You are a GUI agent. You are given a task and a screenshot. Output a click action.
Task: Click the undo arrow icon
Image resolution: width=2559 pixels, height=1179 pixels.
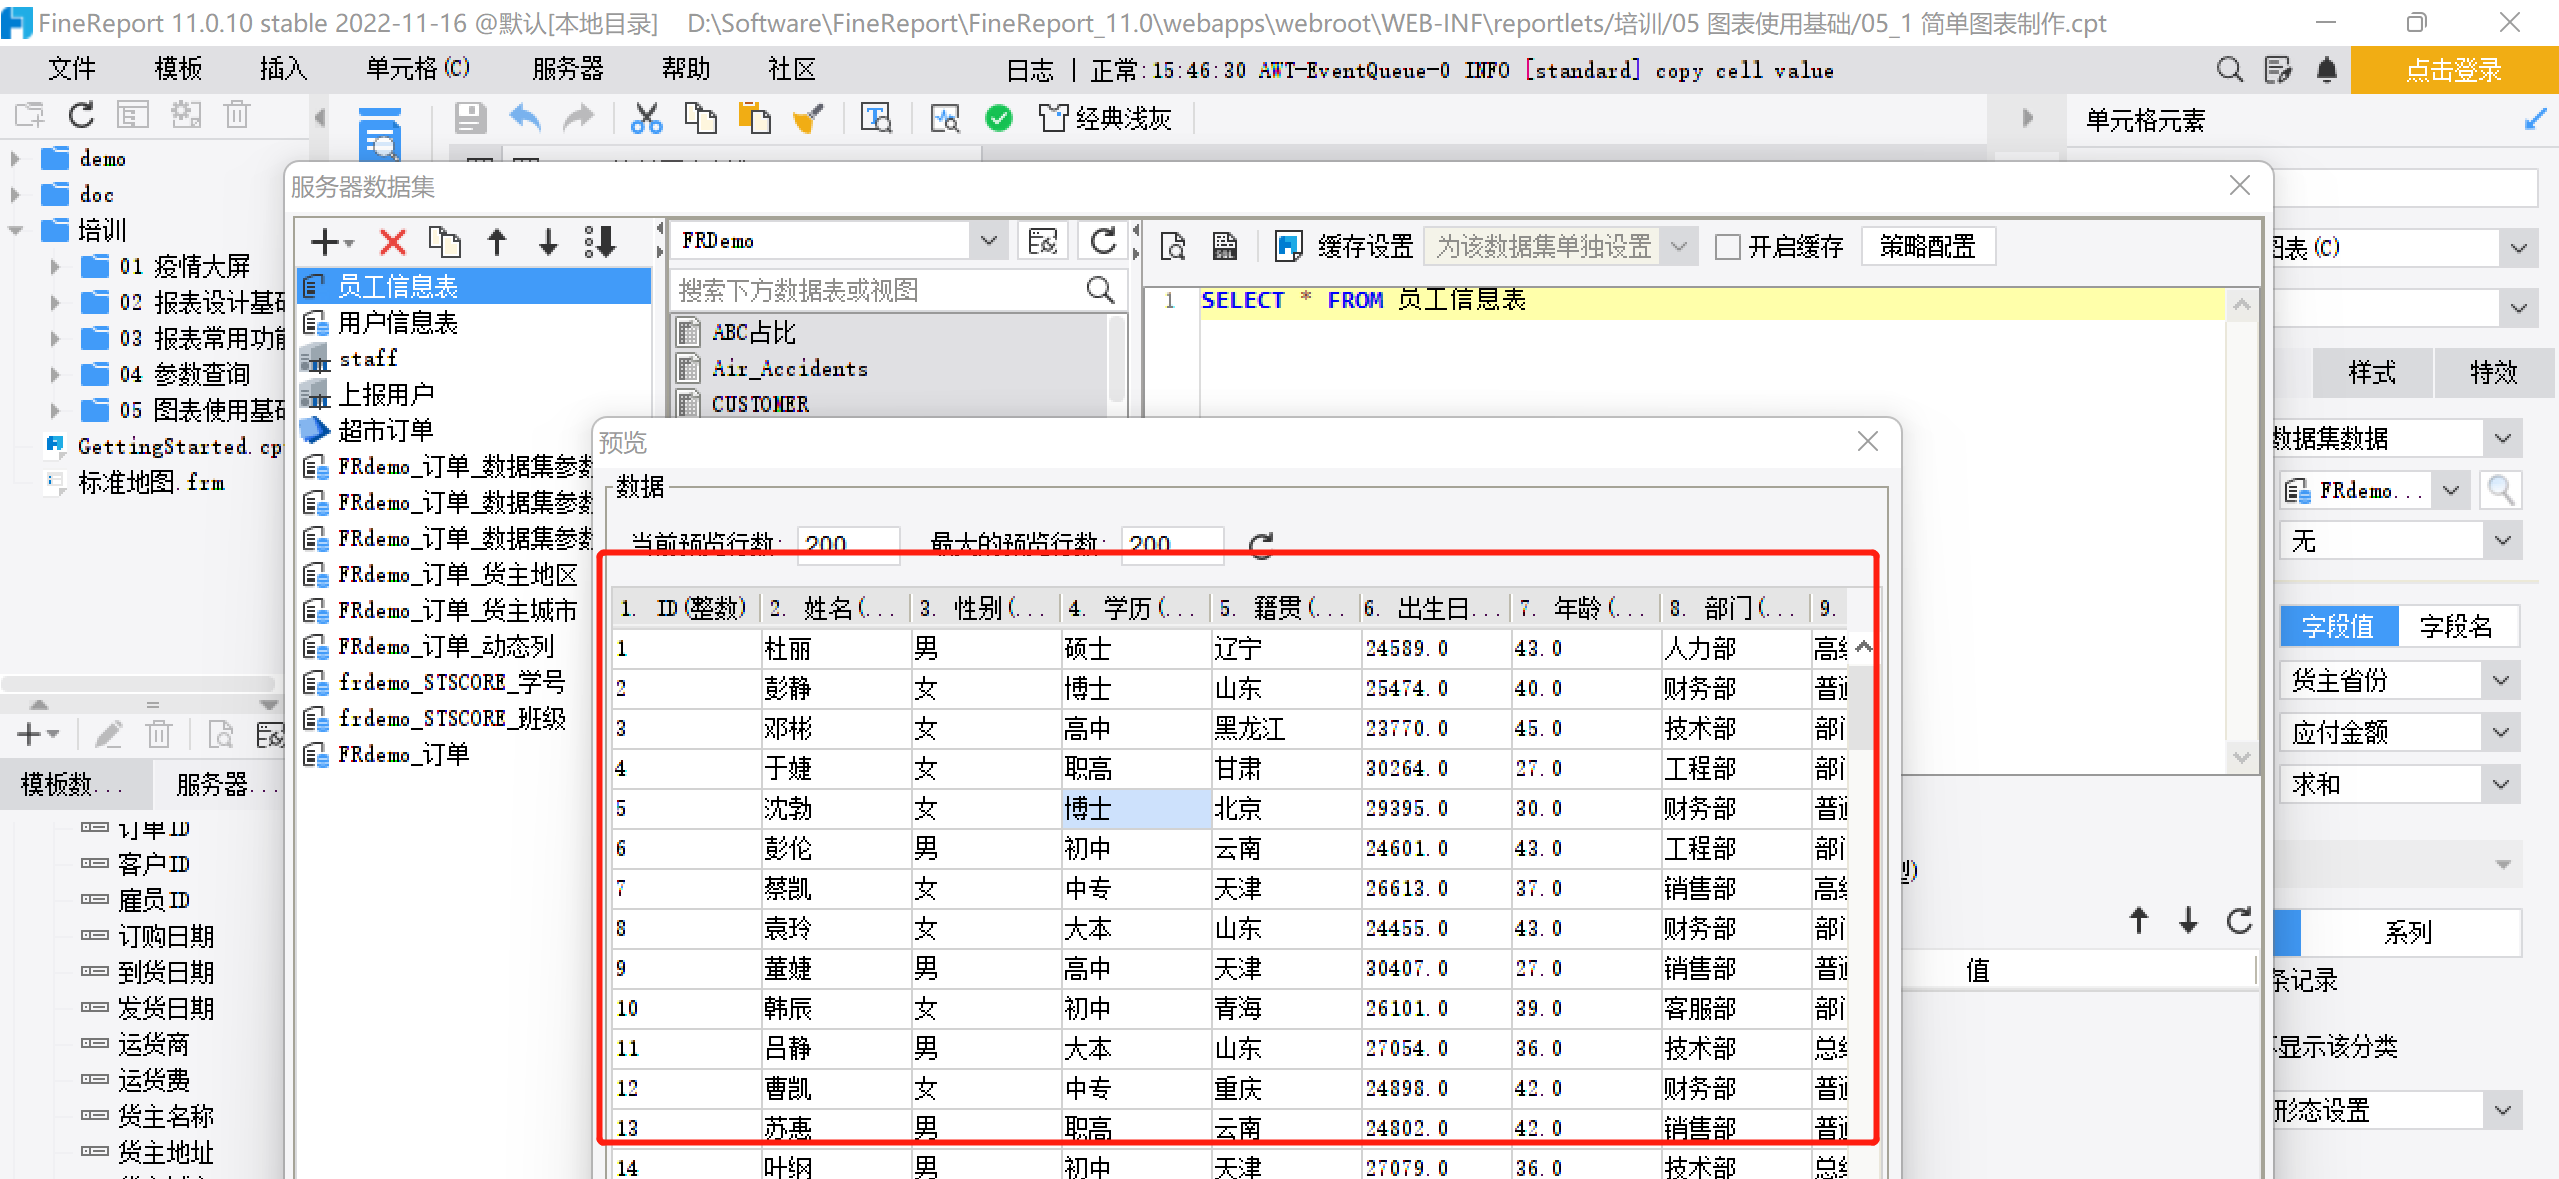(x=525, y=119)
